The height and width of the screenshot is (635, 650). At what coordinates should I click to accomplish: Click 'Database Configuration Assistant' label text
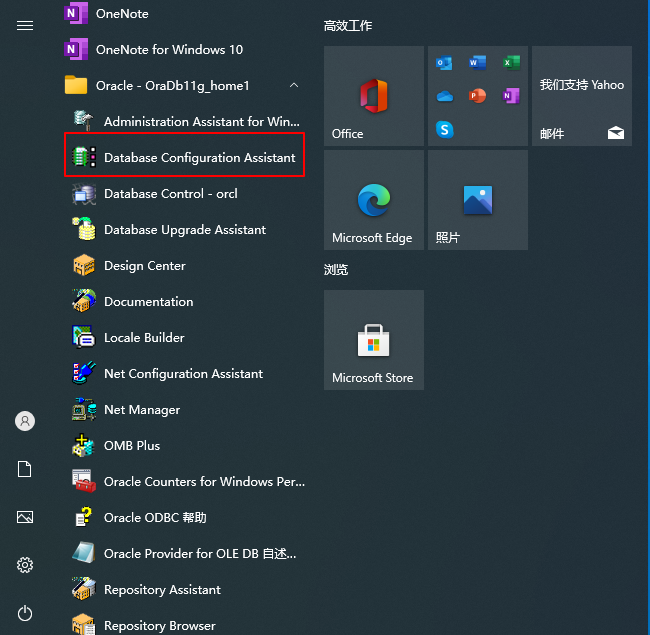click(200, 158)
